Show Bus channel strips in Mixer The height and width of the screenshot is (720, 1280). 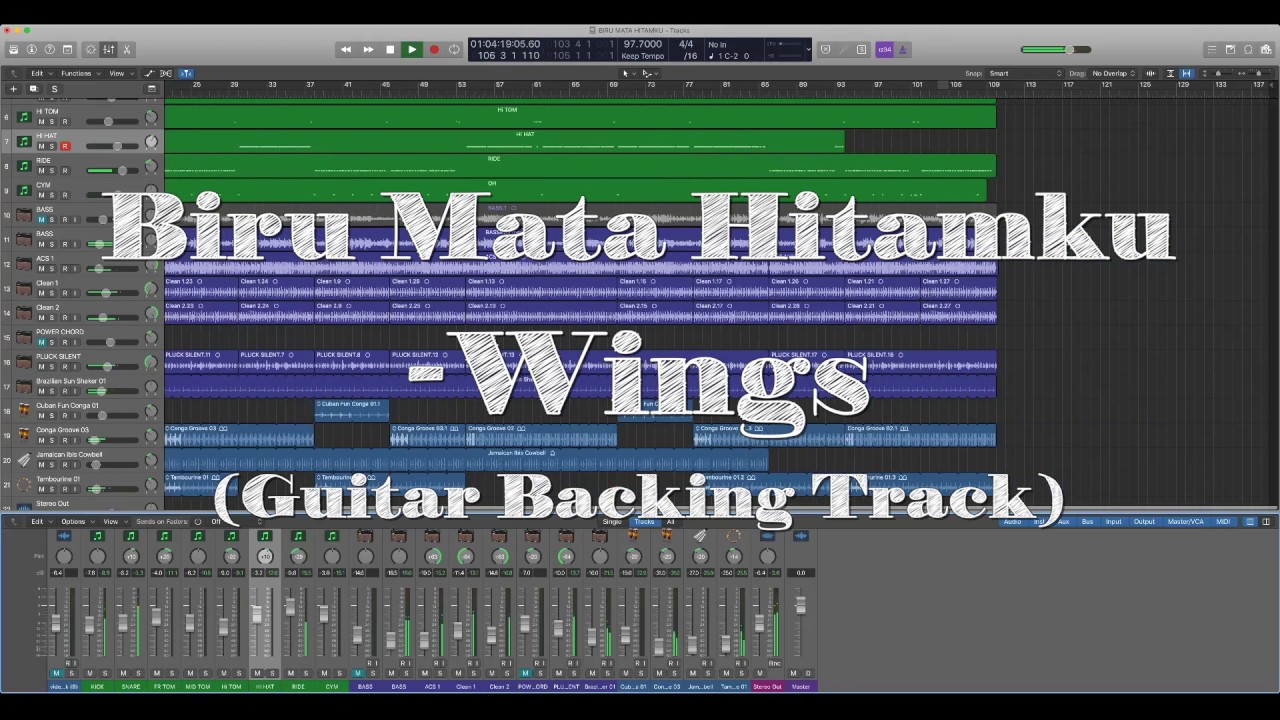pyautogui.click(x=1087, y=521)
